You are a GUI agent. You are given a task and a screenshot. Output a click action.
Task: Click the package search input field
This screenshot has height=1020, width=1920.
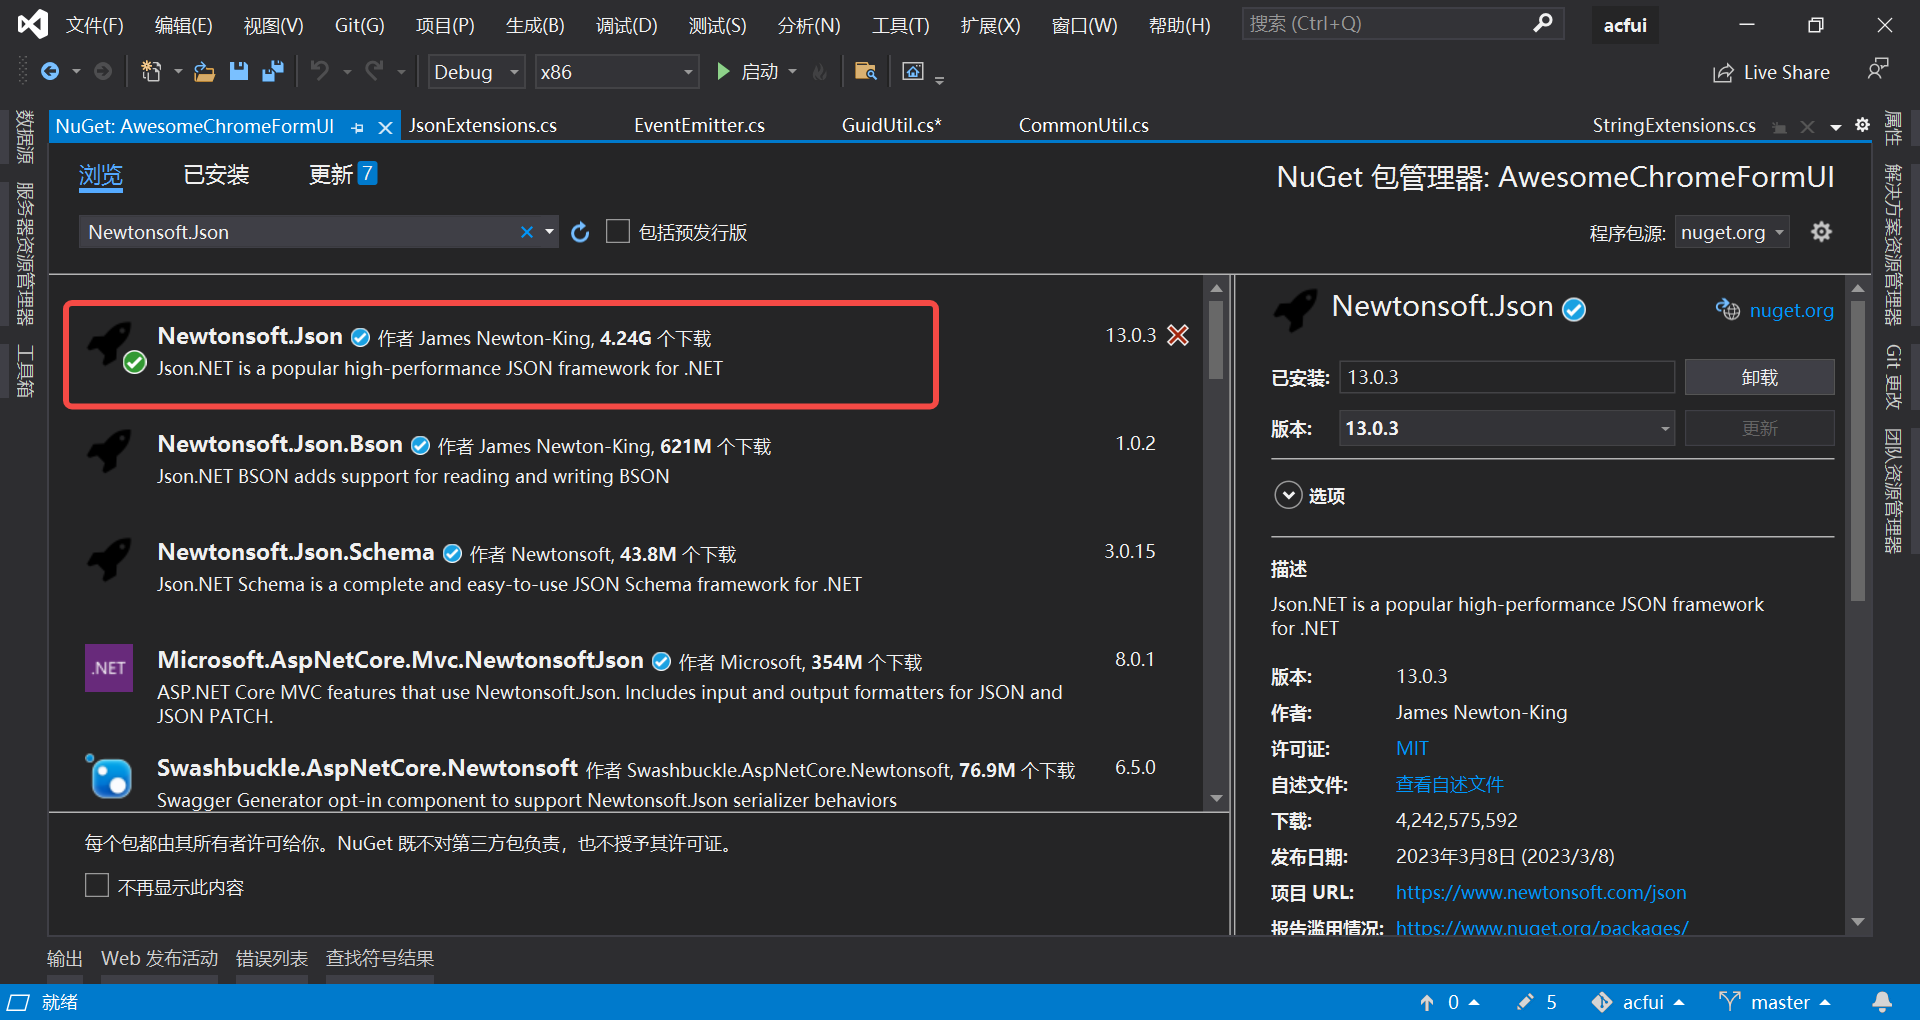click(300, 232)
